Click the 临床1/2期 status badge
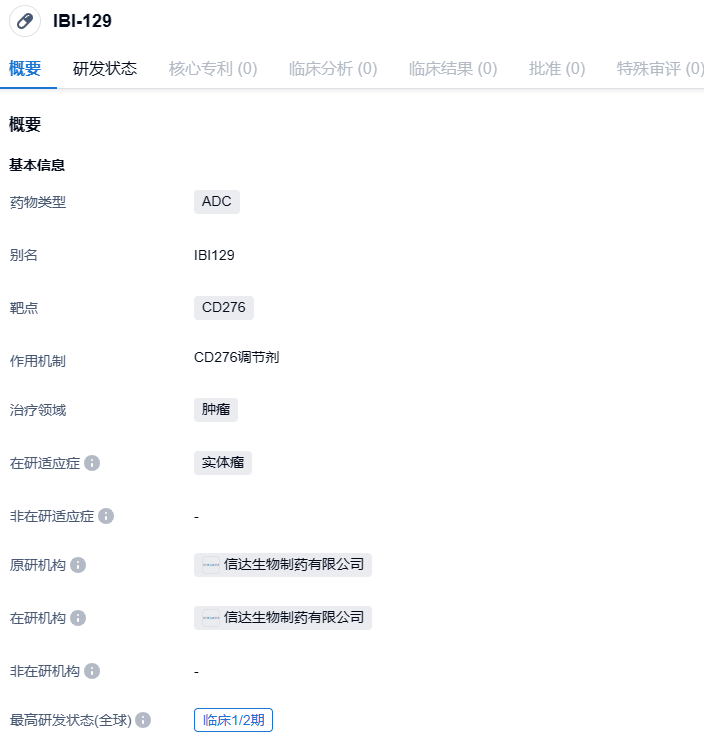This screenshot has width=704, height=746. 234,720
